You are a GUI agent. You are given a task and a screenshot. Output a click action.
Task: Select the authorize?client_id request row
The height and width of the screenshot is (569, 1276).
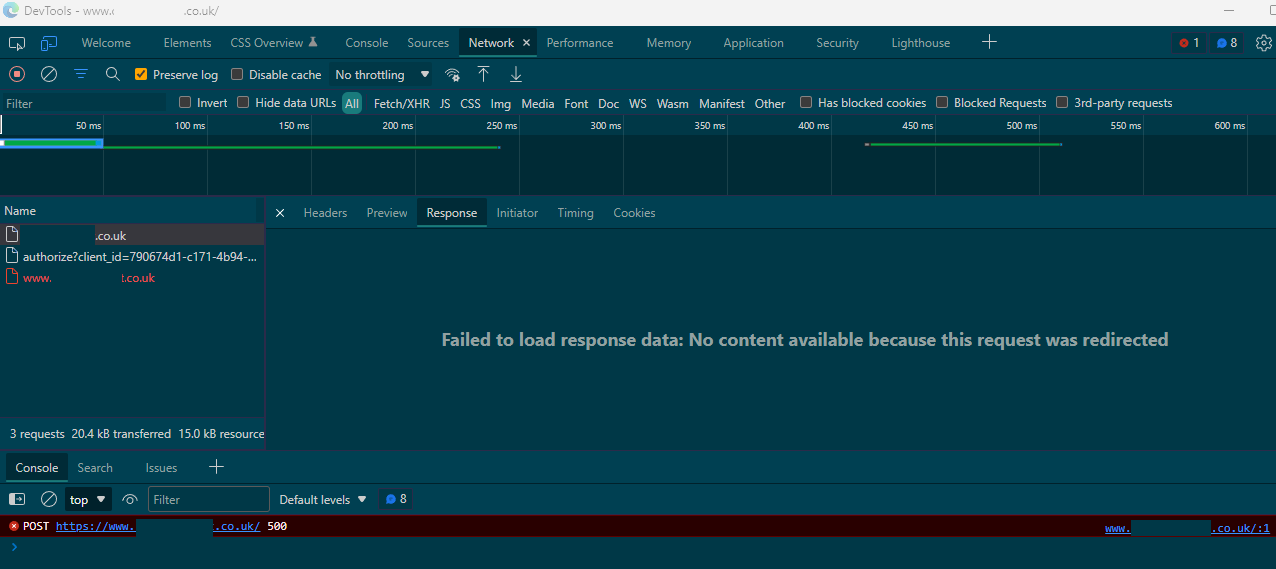point(132,256)
